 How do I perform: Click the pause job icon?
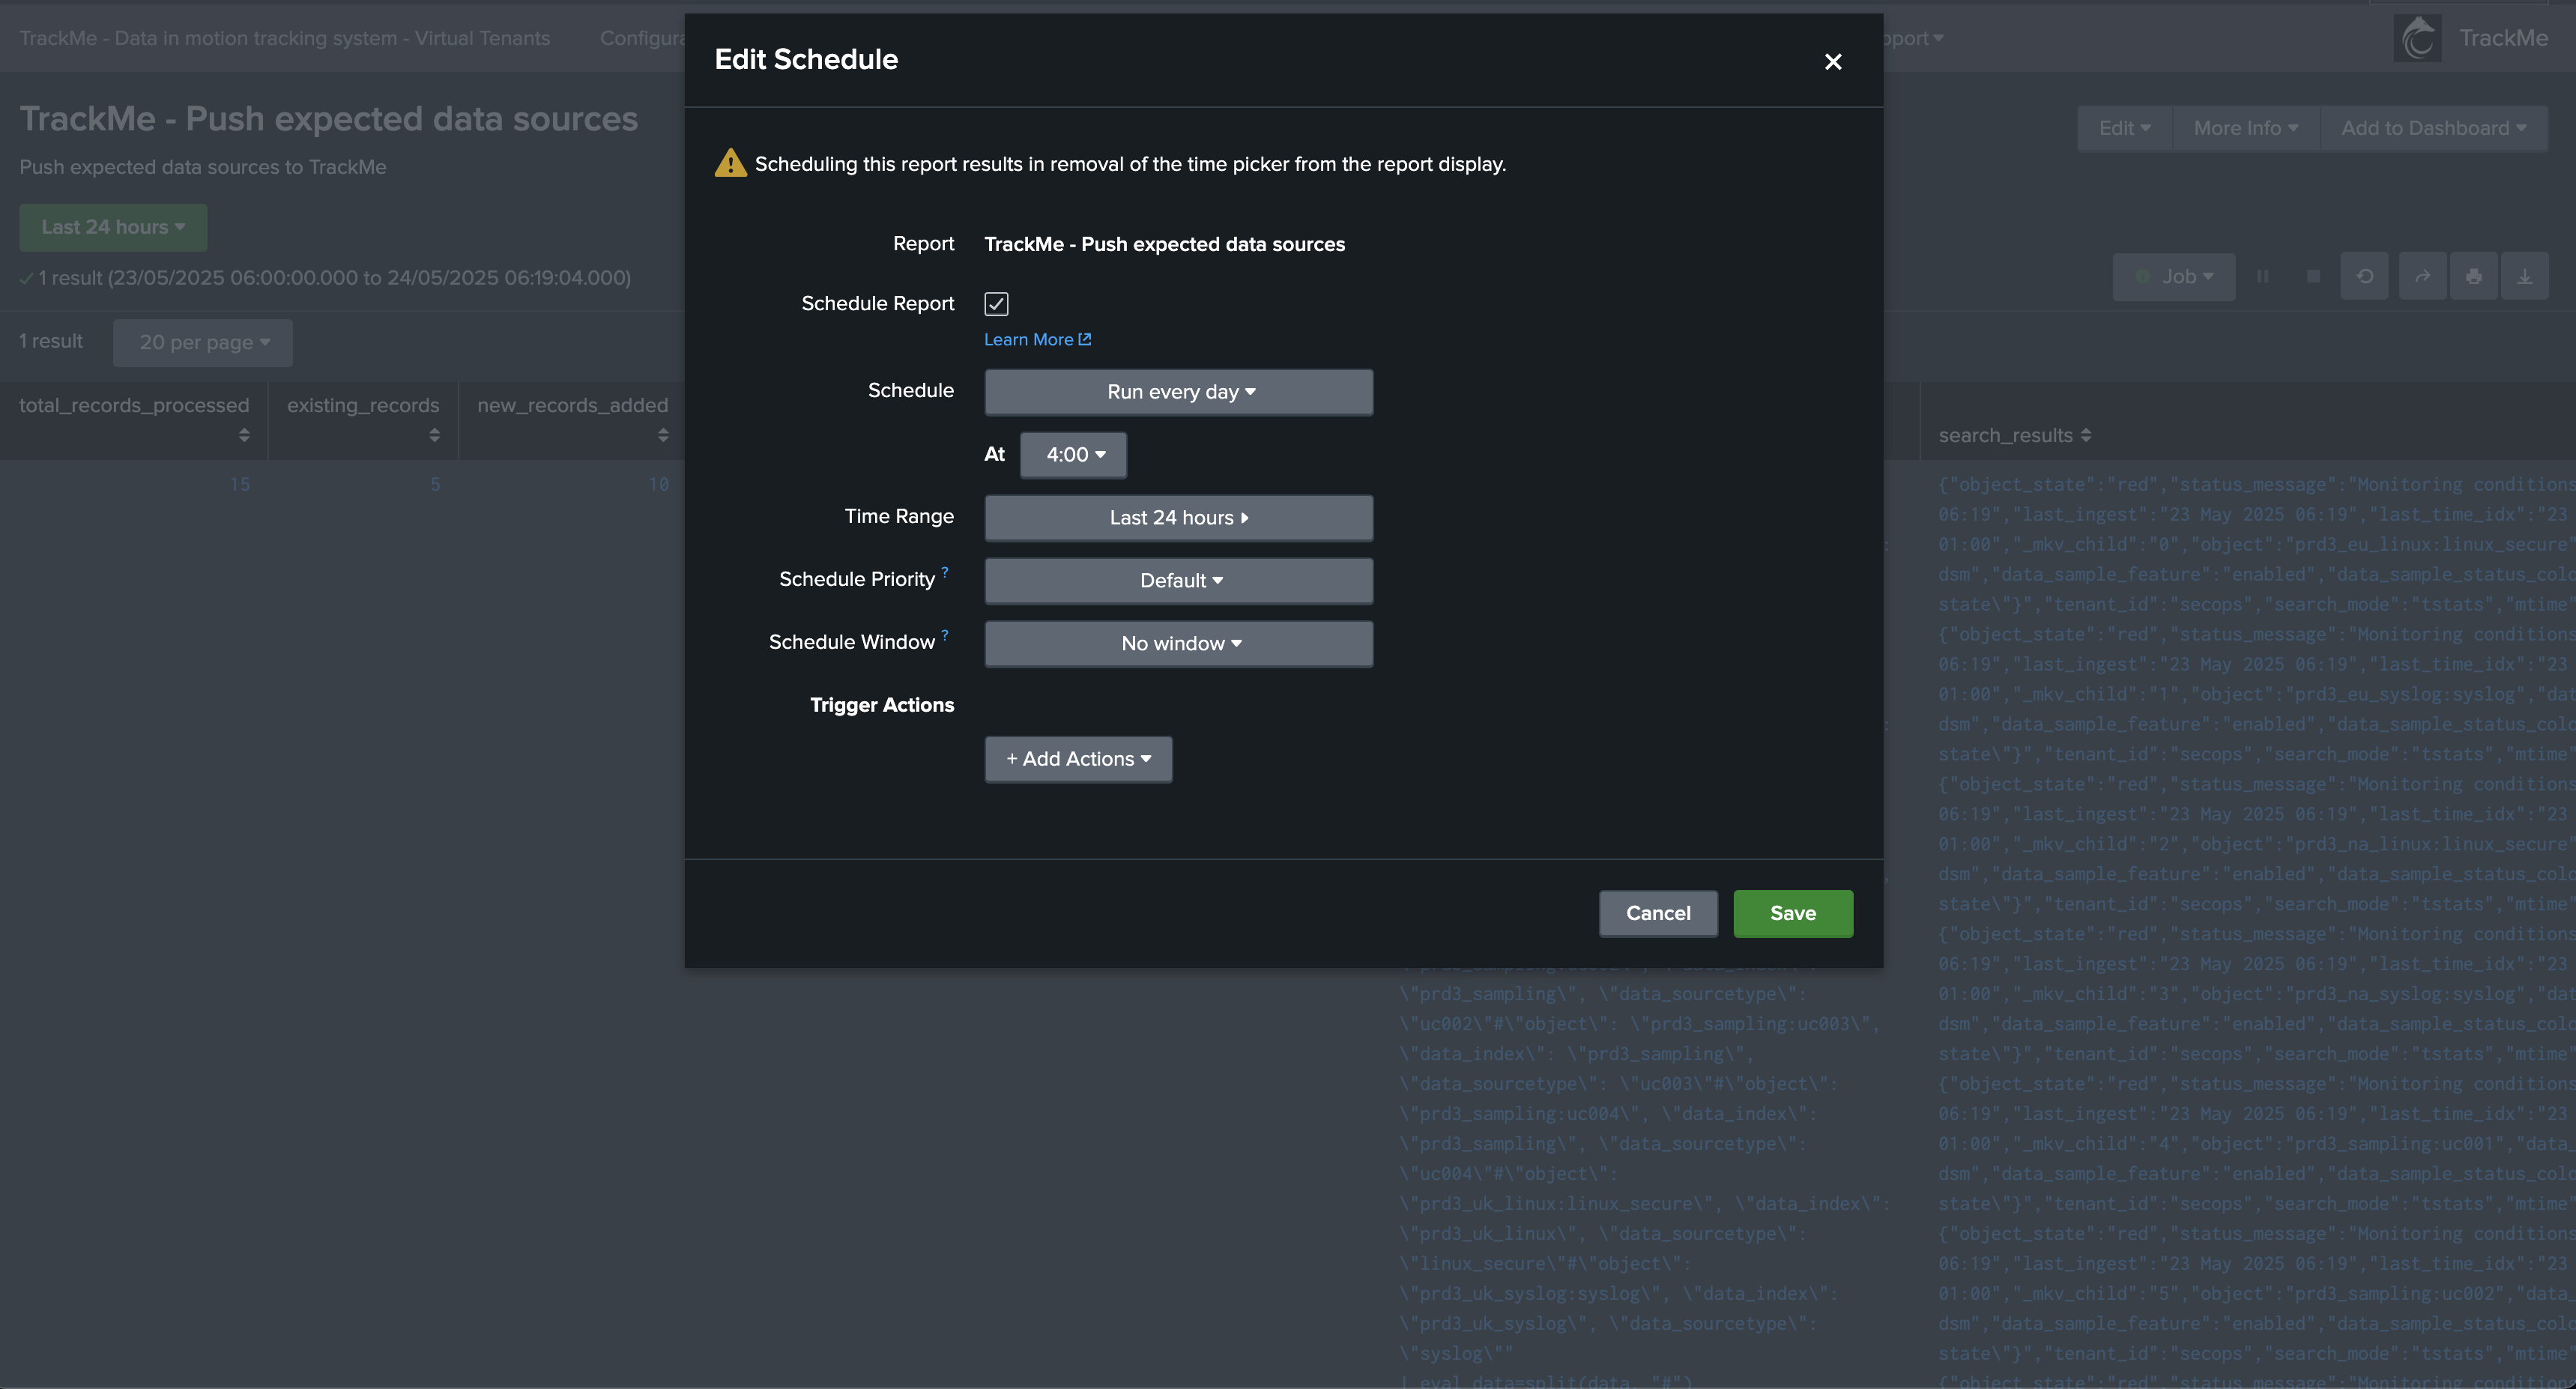(x=2262, y=277)
